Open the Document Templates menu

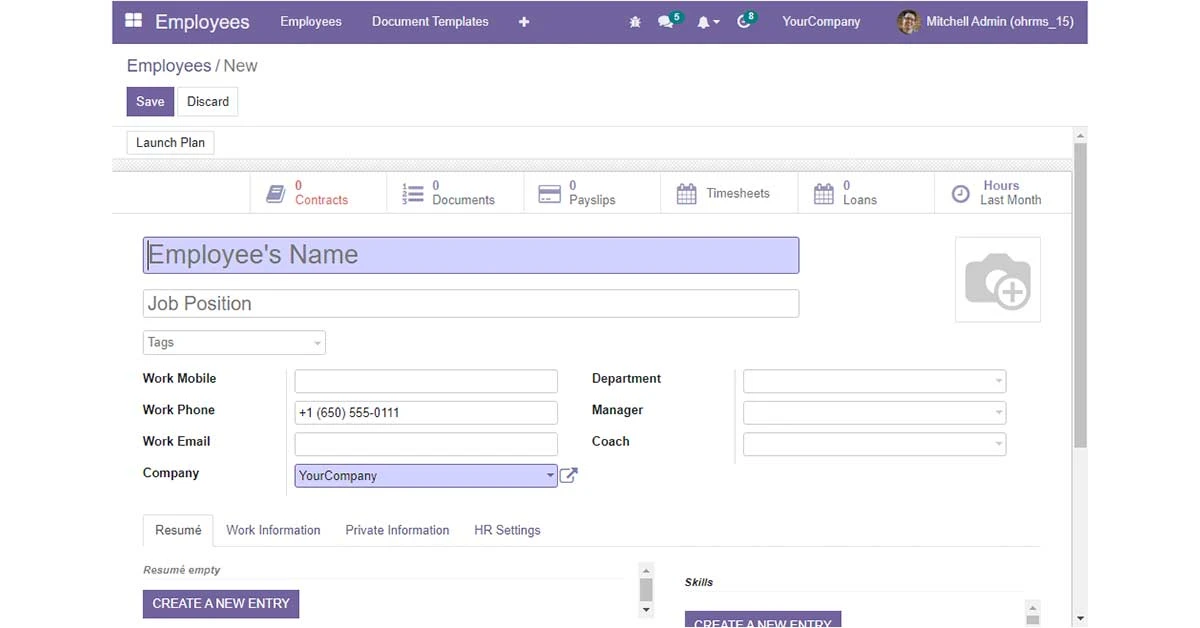[x=430, y=21]
